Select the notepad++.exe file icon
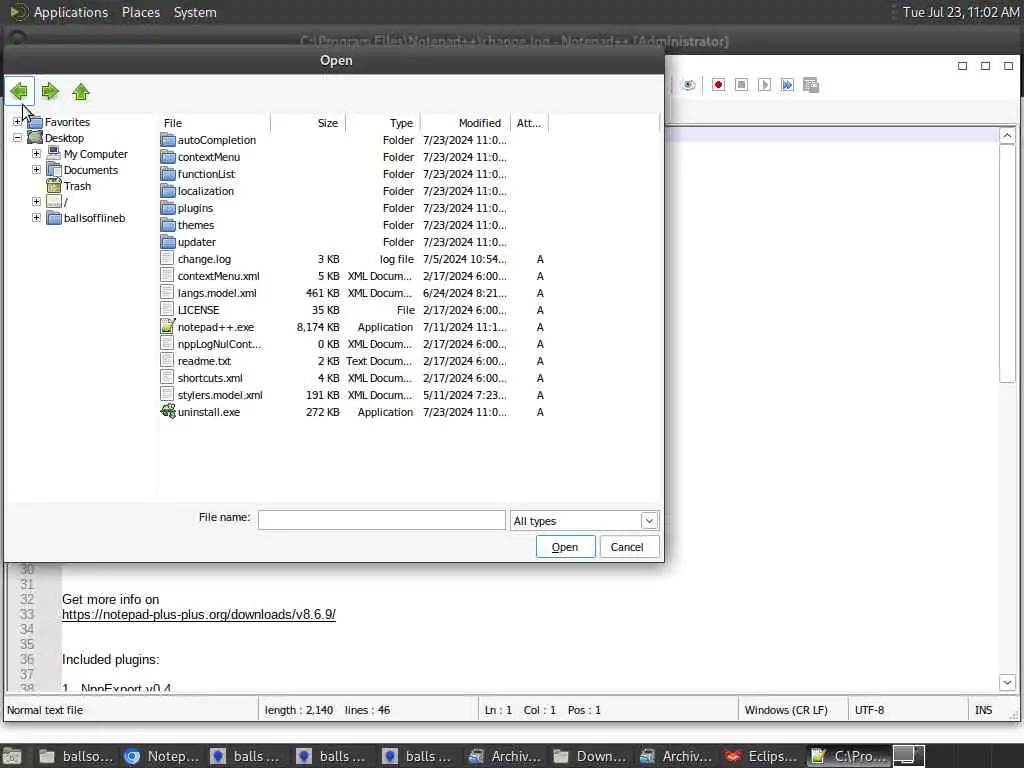 pyautogui.click(x=168, y=327)
